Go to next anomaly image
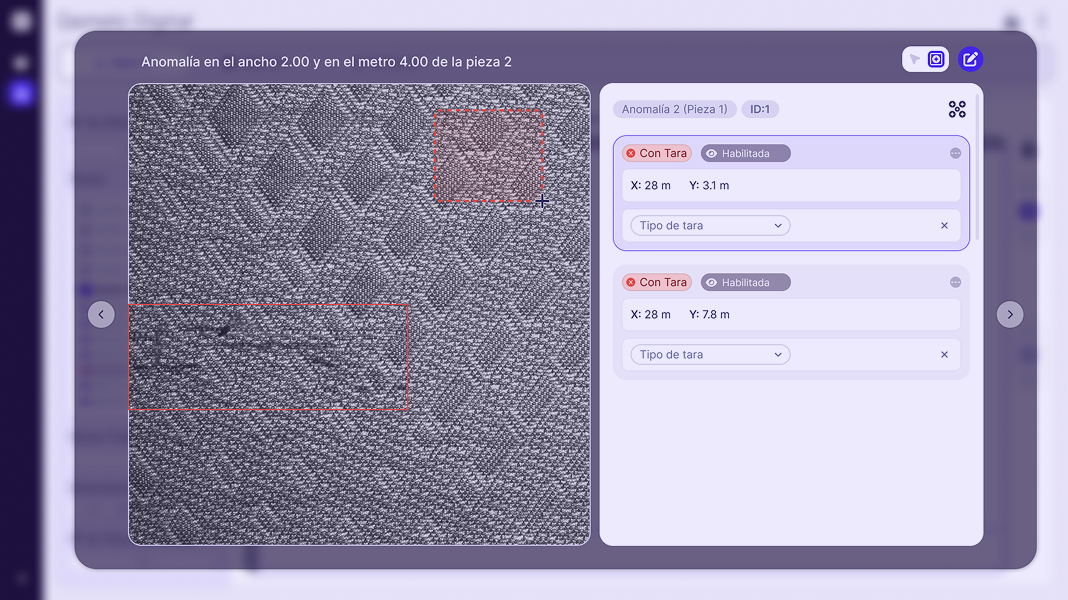Image resolution: width=1068 pixels, height=600 pixels. pyautogui.click(x=1010, y=315)
